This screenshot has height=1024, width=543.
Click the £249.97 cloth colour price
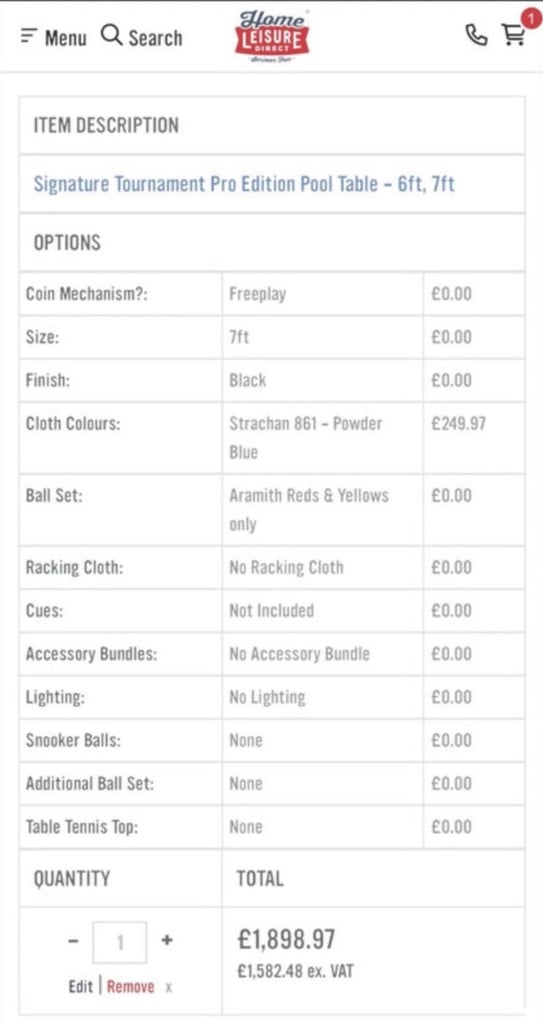pyautogui.click(x=458, y=423)
